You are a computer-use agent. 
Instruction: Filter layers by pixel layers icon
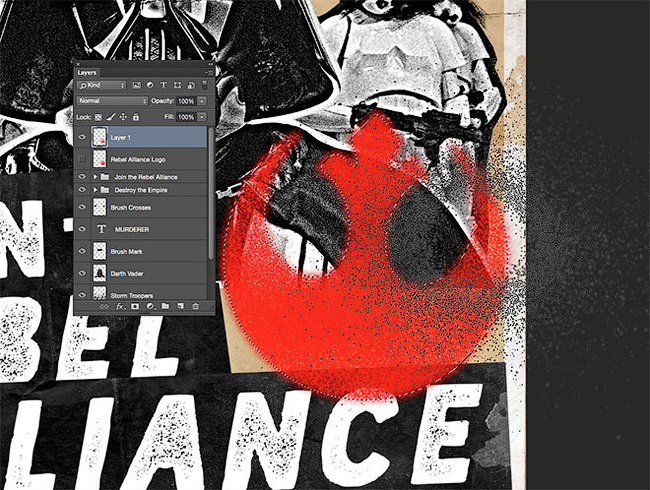[x=136, y=85]
